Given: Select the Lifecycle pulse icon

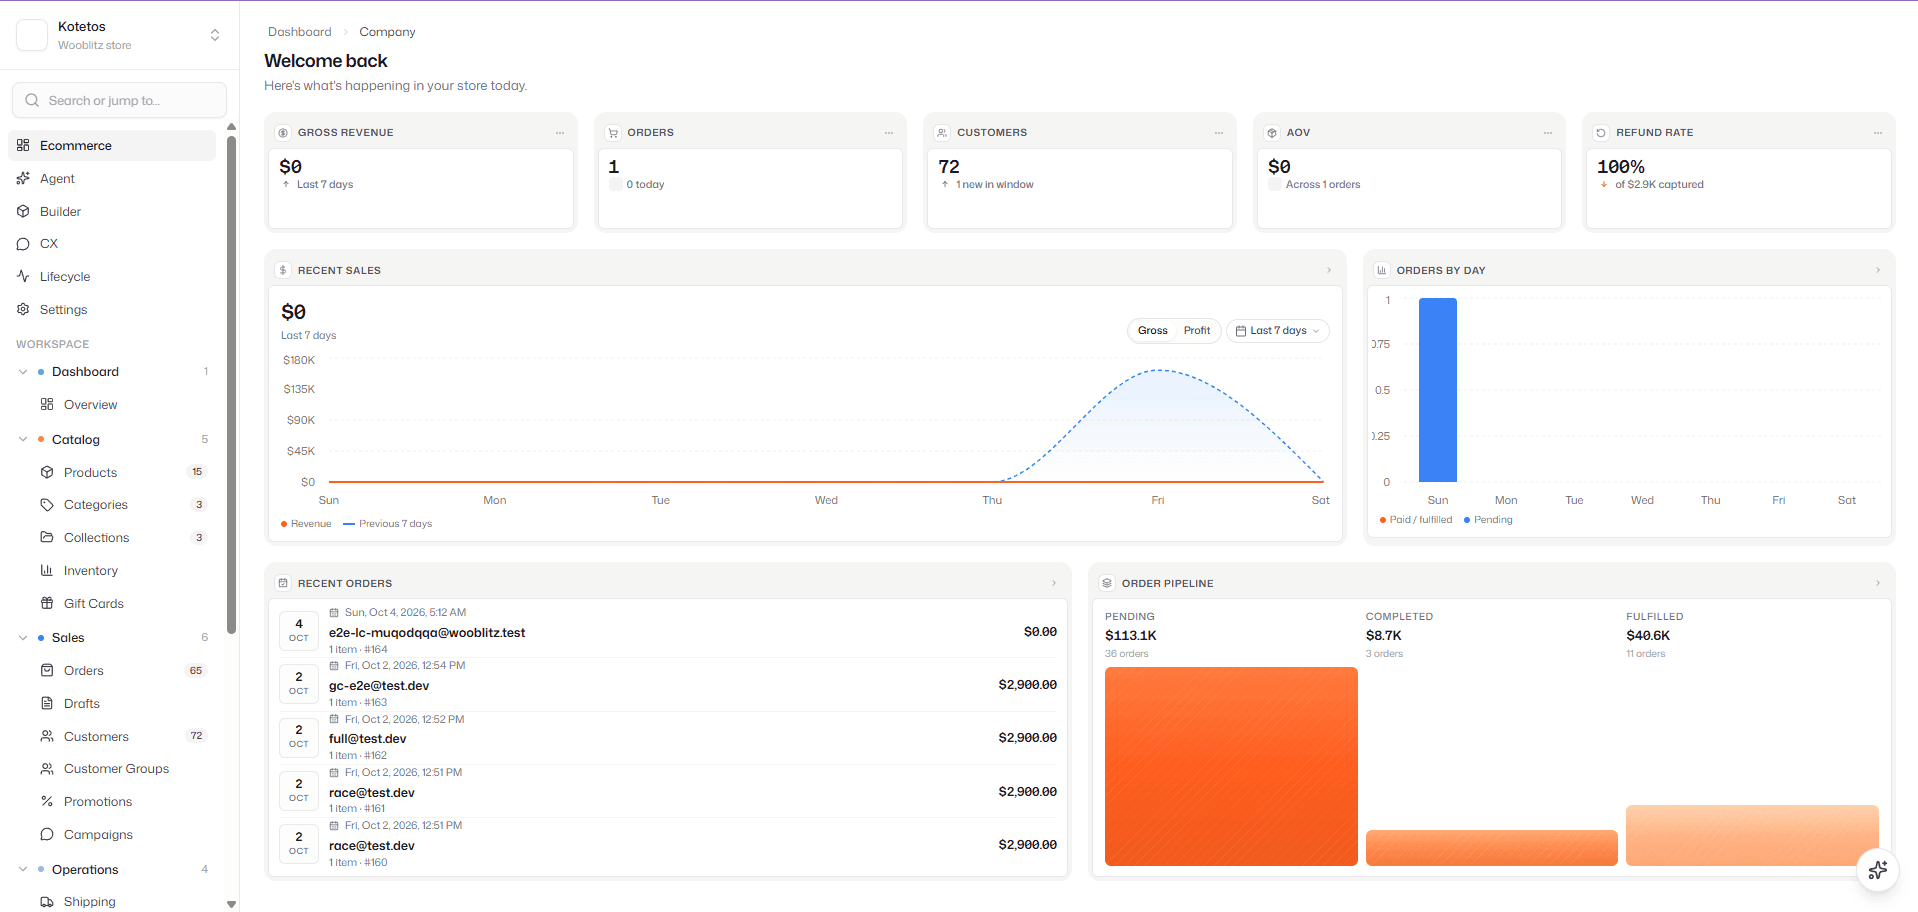Looking at the screenshot, I should point(23,276).
